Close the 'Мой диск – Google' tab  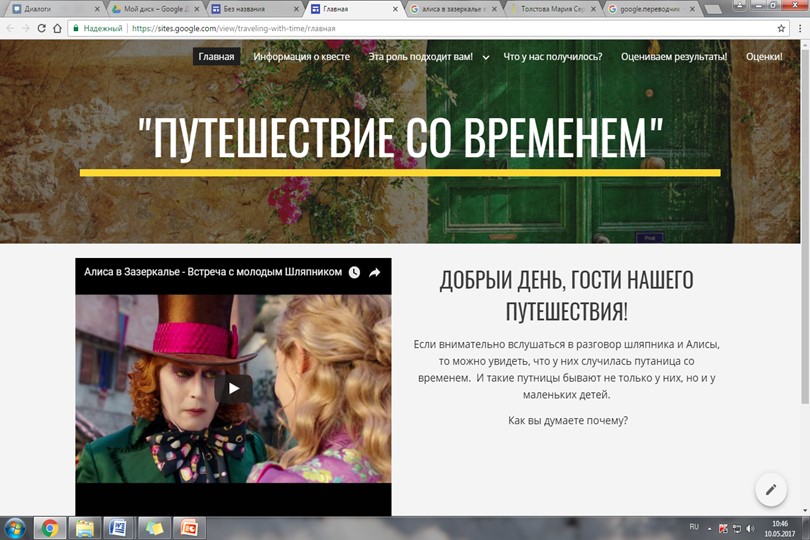tap(197, 9)
